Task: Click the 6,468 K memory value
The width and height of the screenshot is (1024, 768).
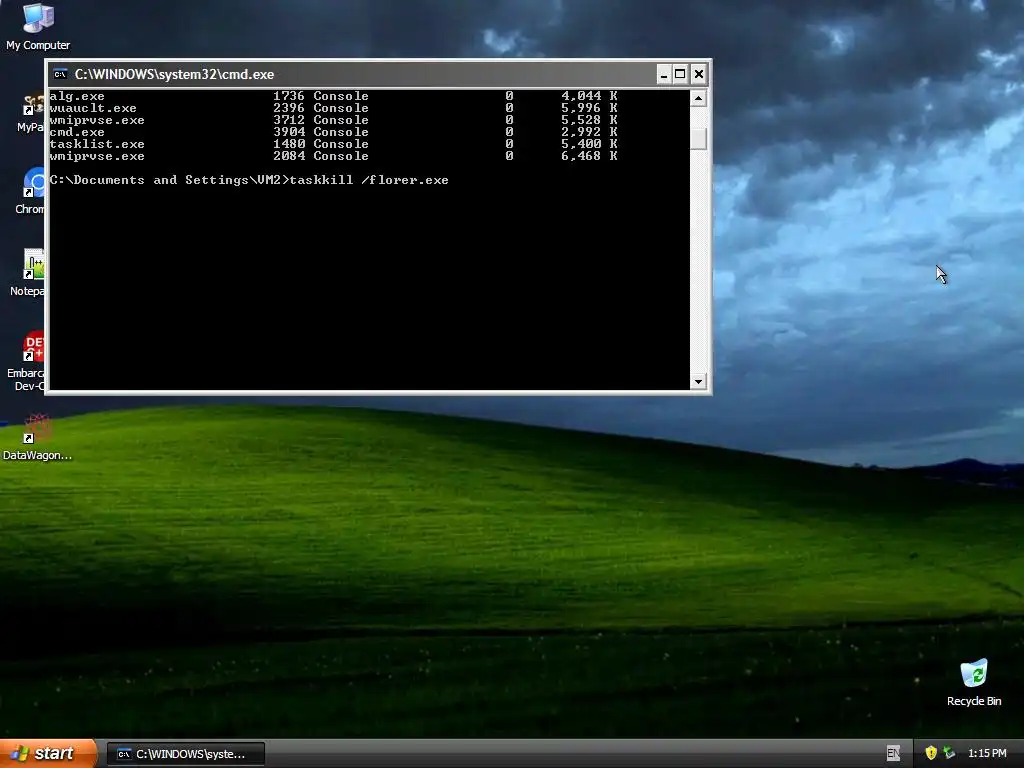Action: click(x=589, y=156)
